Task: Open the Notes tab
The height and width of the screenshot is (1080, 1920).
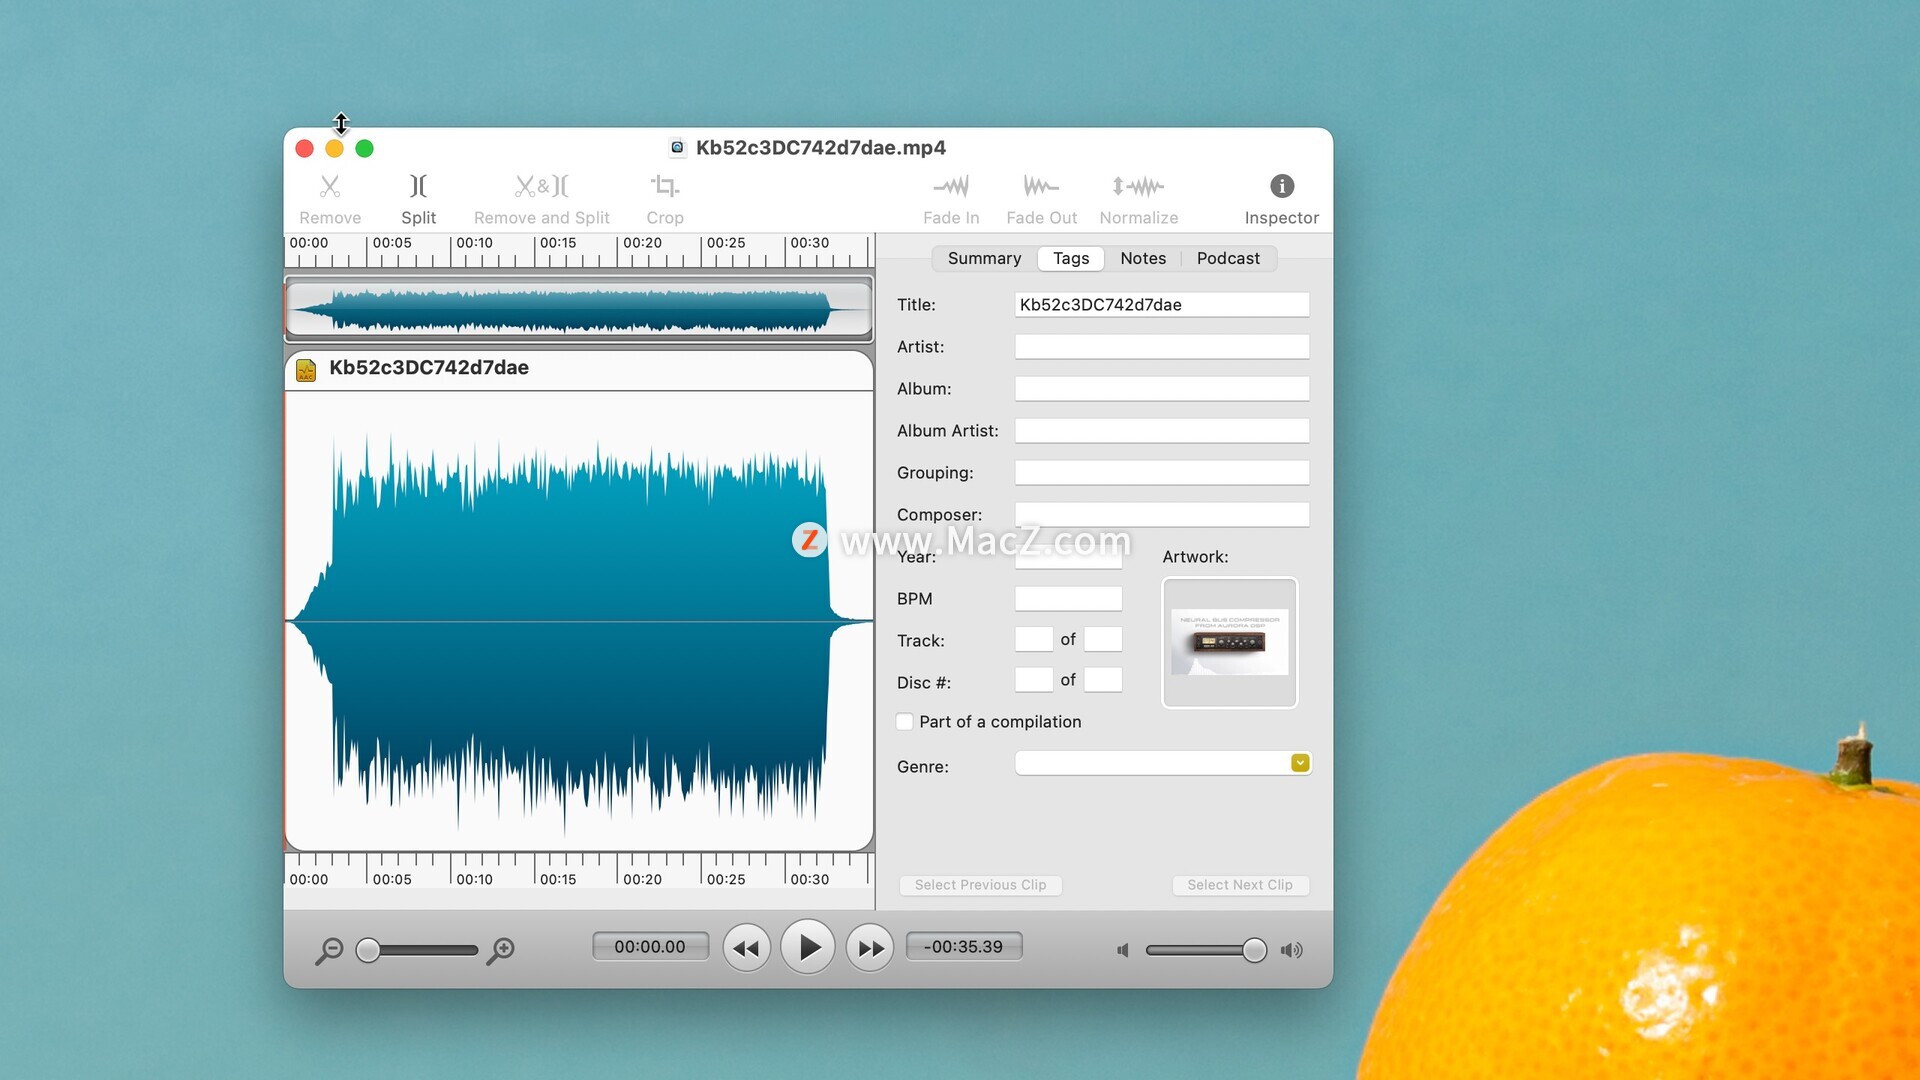Action: click(1142, 258)
